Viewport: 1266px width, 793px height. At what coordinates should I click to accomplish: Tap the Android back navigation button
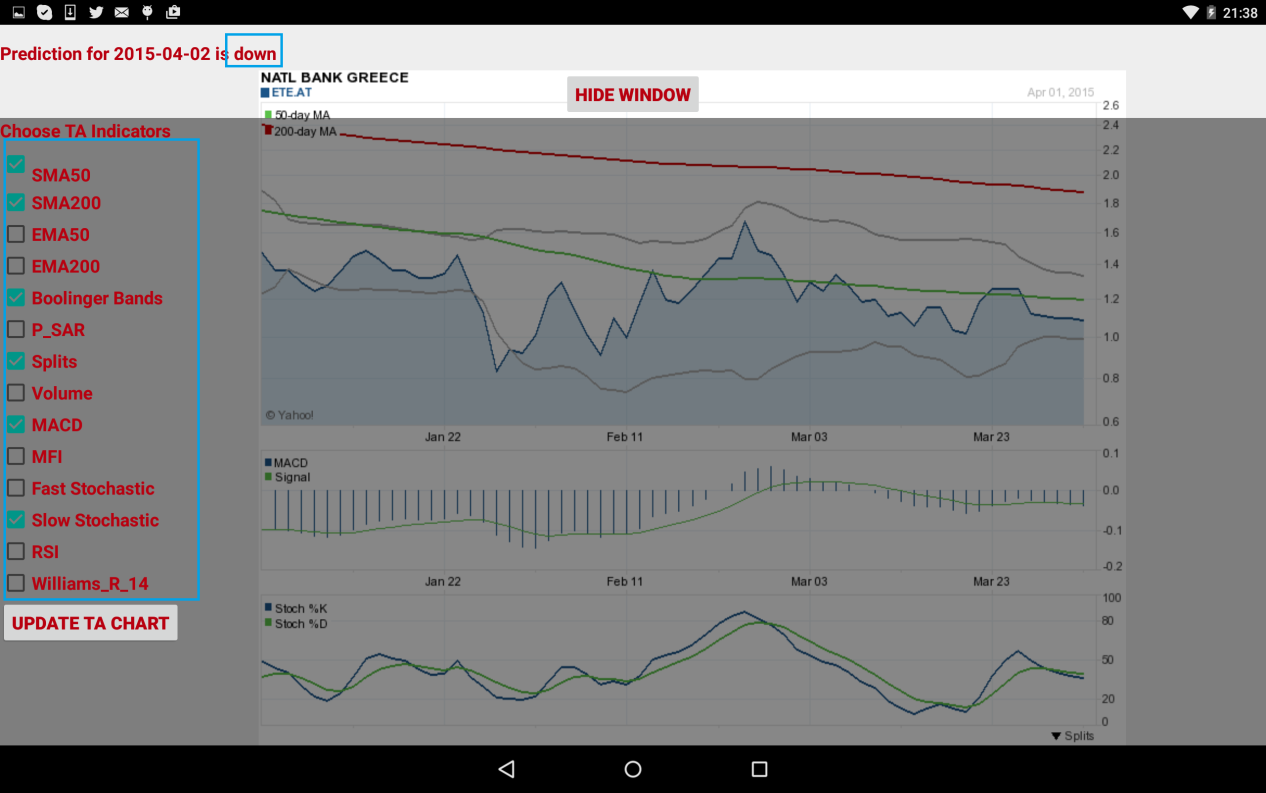coord(506,769)
